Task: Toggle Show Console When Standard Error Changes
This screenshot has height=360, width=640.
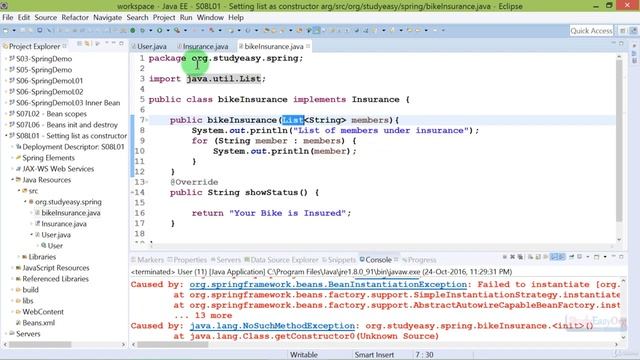Action: 562,257
